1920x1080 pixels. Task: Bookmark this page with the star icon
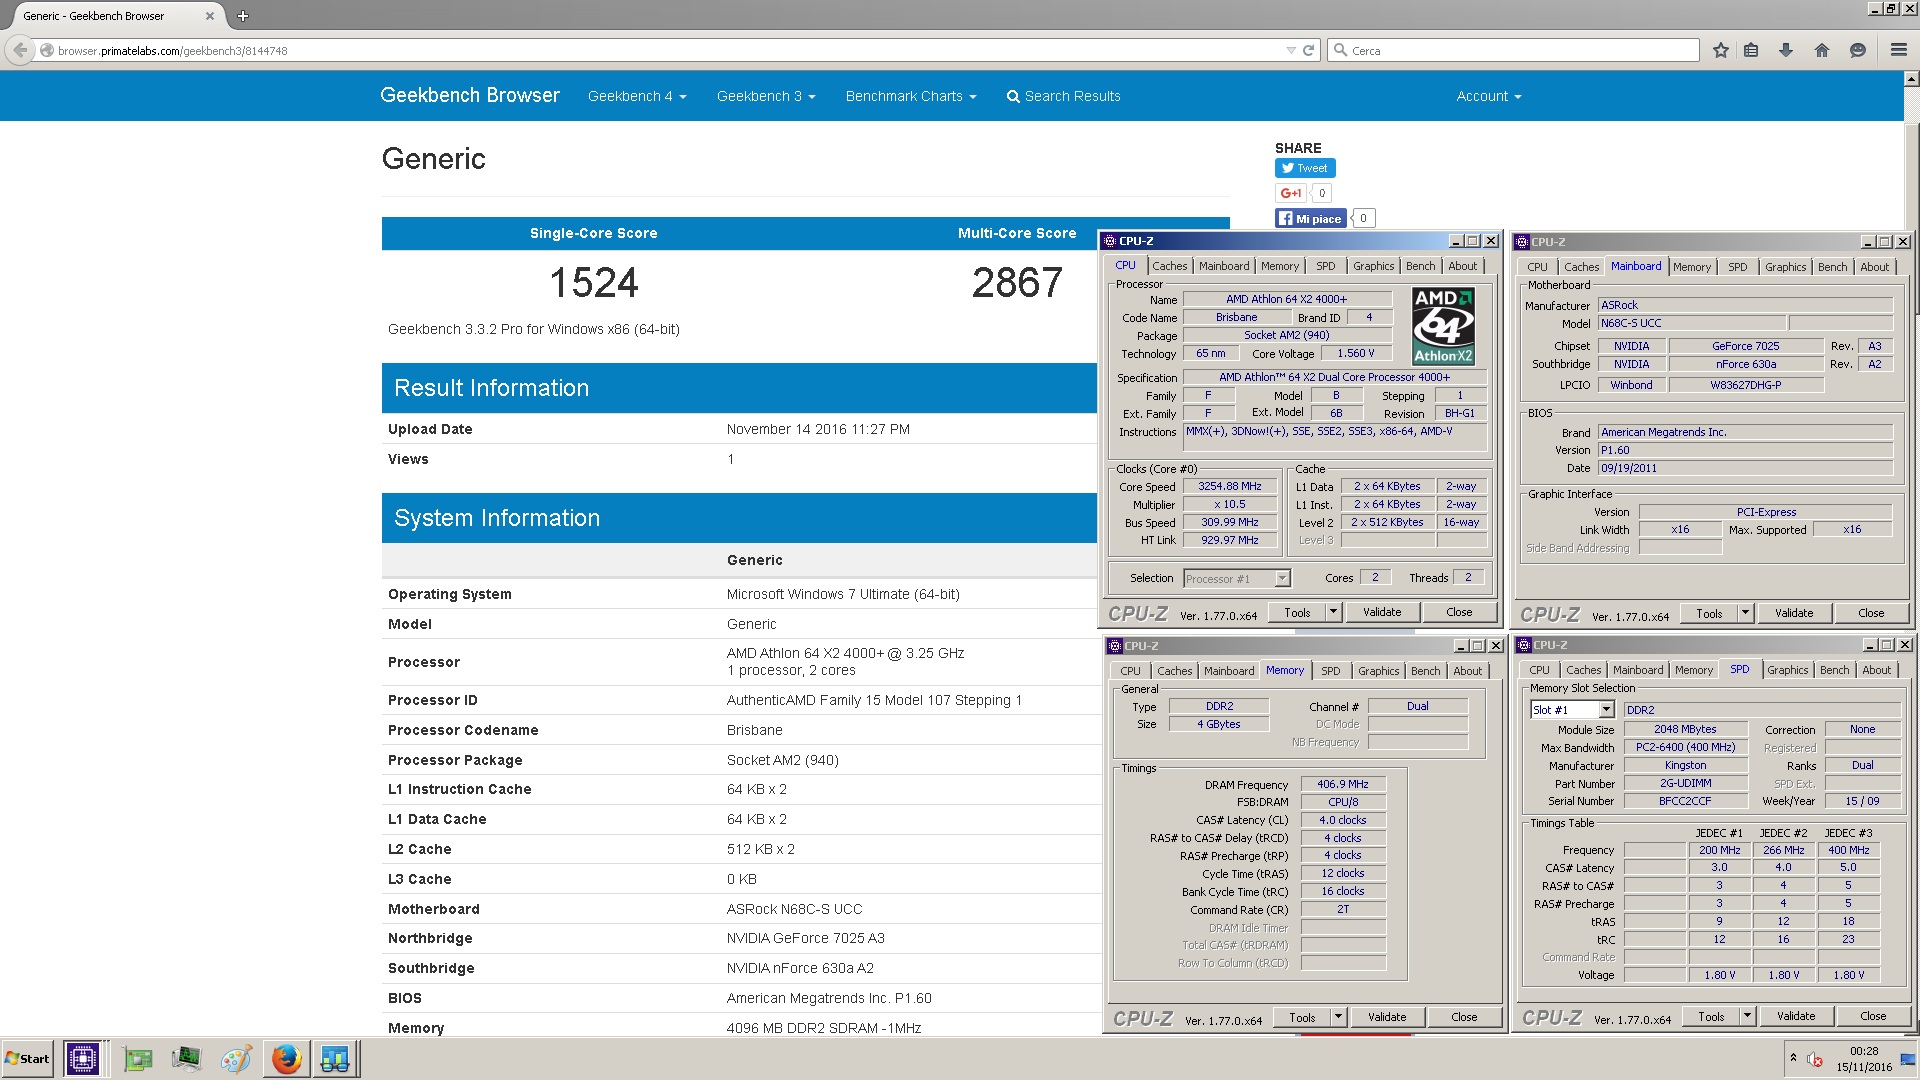pyautogui.click(x=1721, y=50)
